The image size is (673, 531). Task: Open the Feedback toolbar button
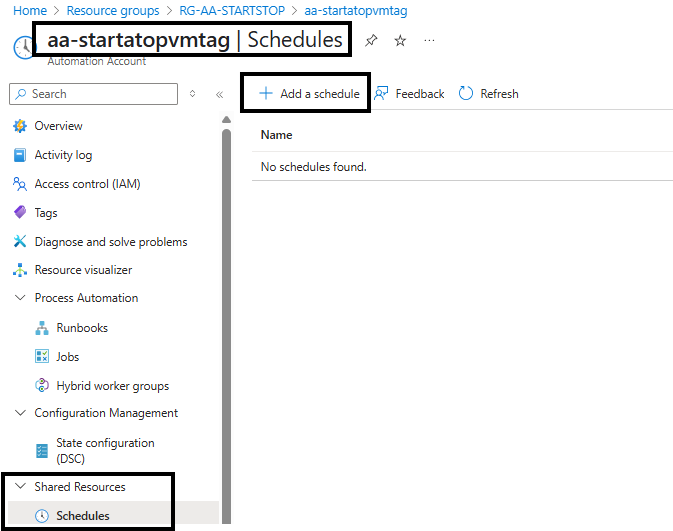[409, 94]
